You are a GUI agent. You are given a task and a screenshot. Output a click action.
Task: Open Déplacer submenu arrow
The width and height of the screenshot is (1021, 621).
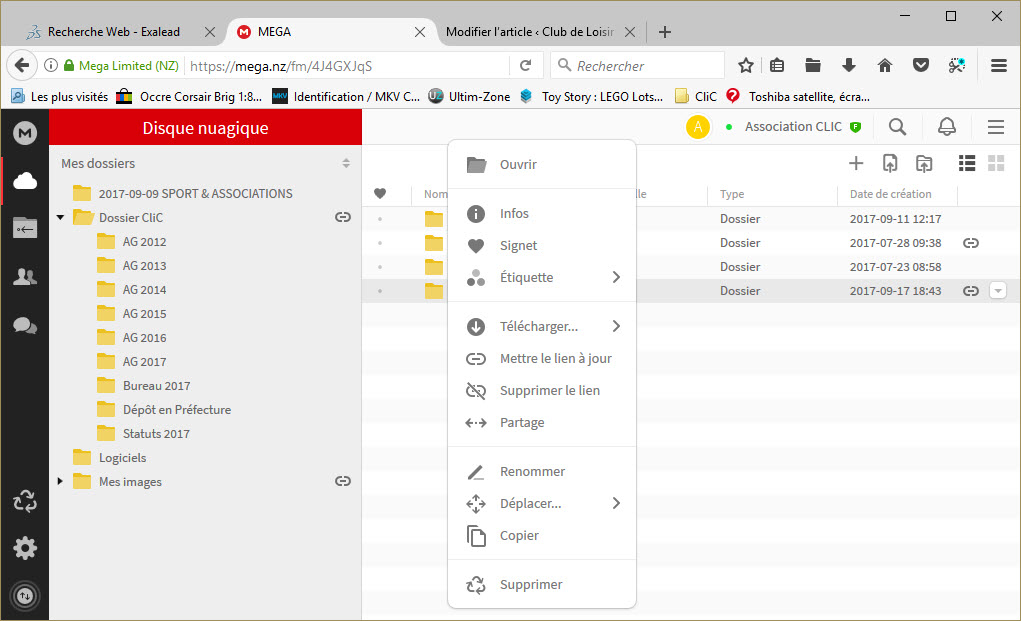point(616,503)
